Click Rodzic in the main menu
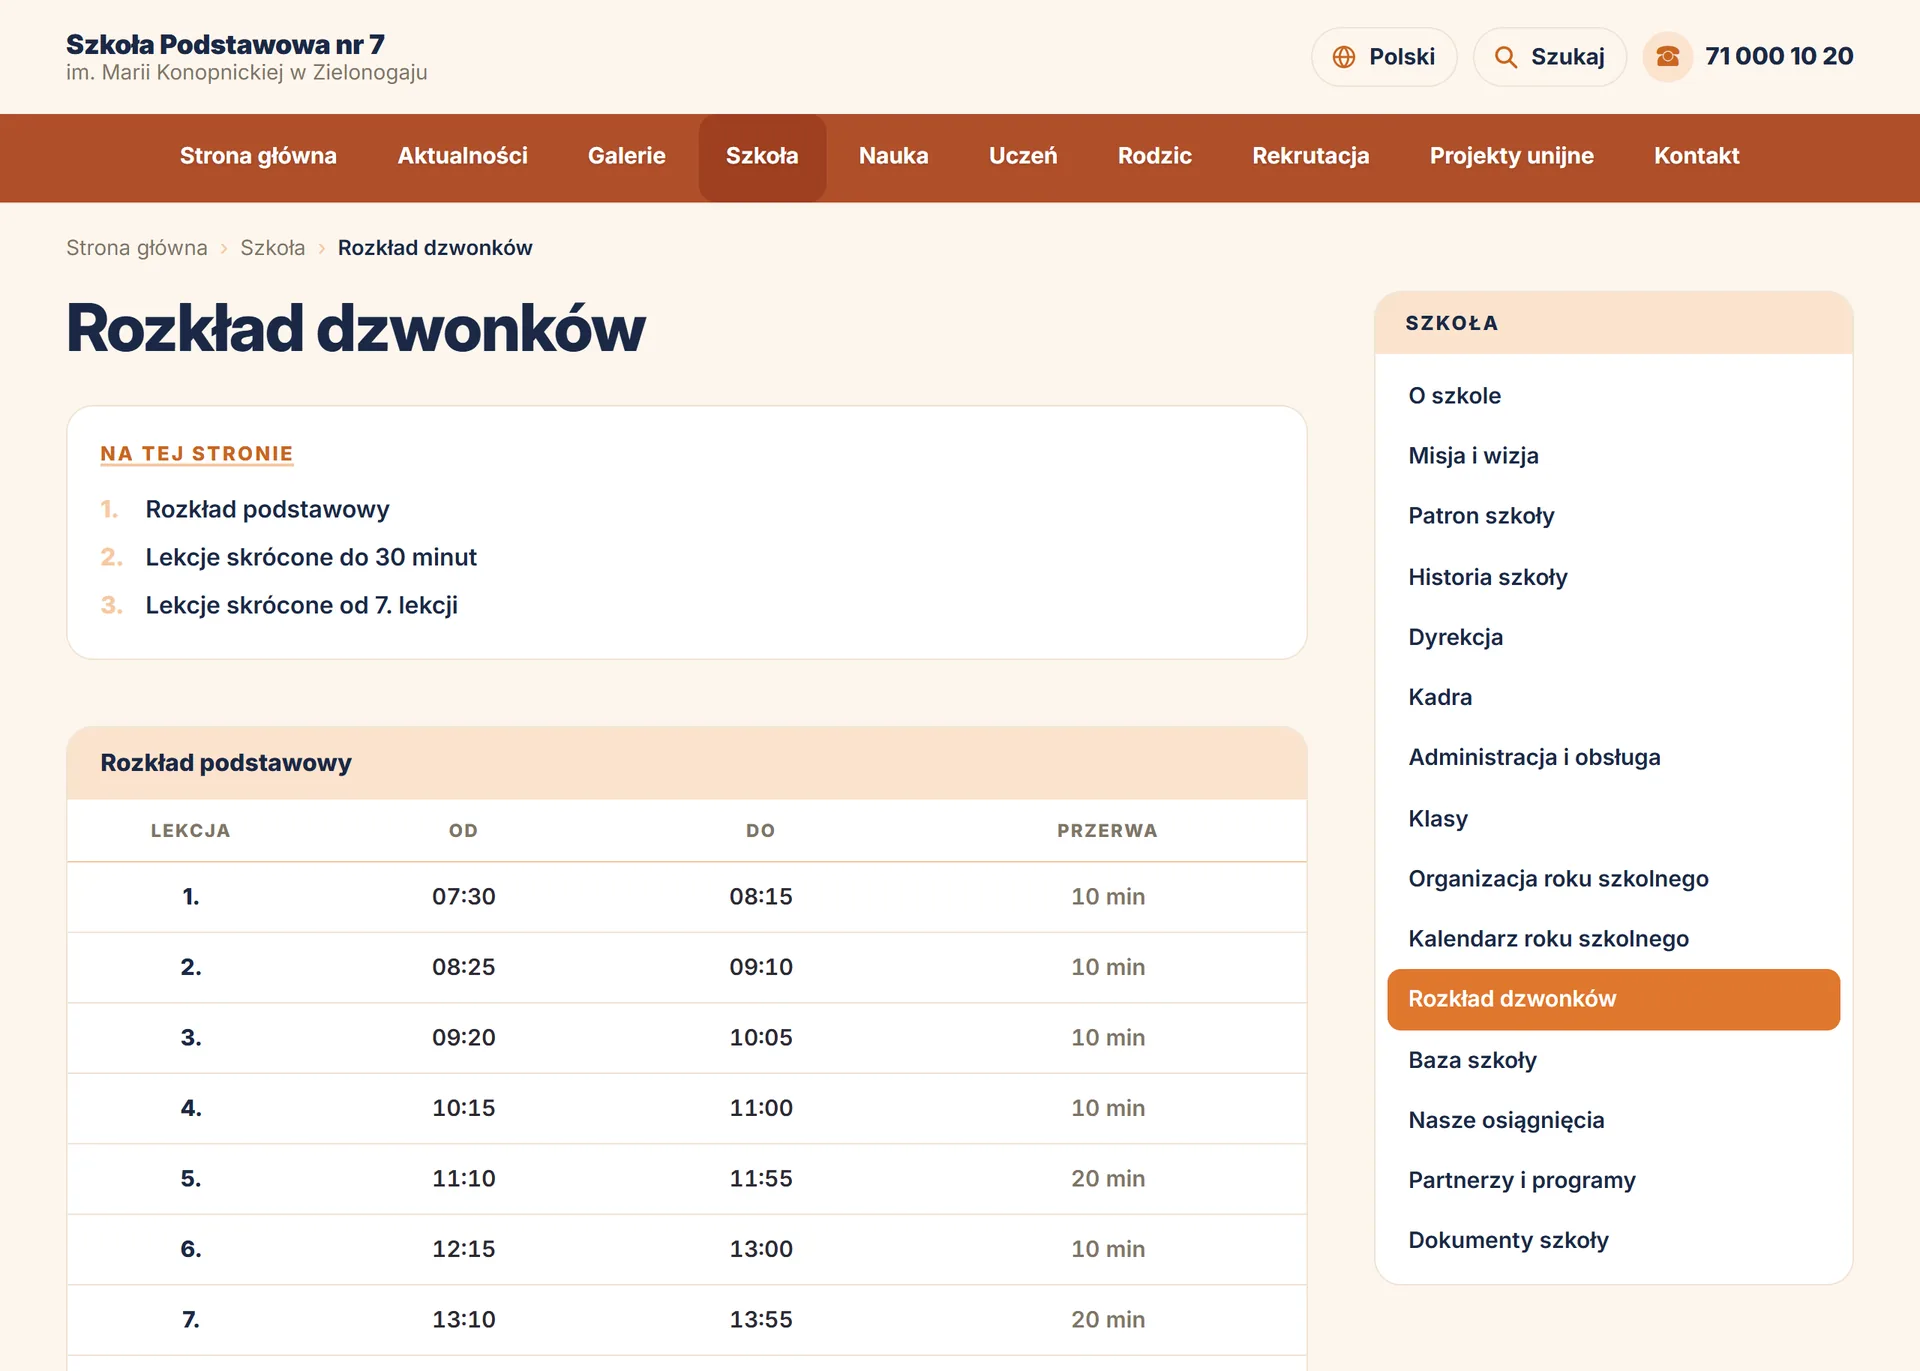The image size is (1920, 1371). click(x=1154, y=157)
